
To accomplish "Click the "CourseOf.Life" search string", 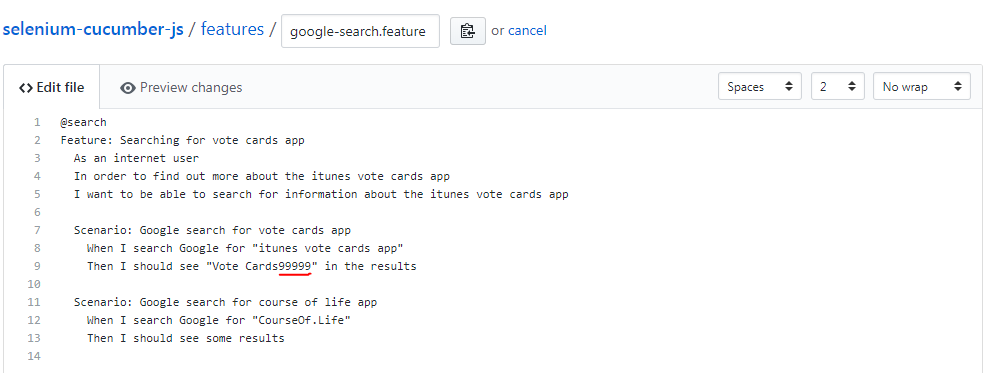I will (301, 320).
